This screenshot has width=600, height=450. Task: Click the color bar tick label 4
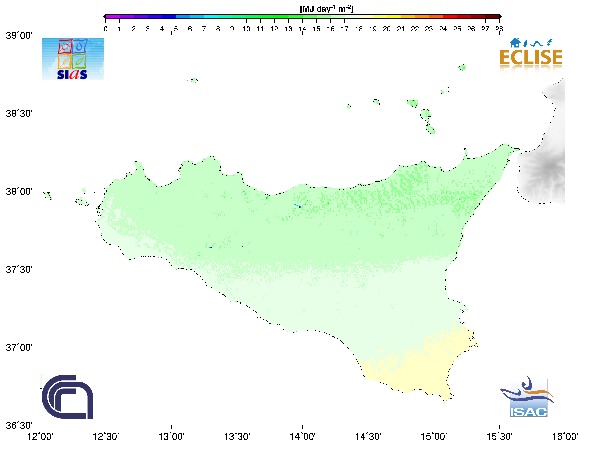pyautogui.click(x=162, y=29)
